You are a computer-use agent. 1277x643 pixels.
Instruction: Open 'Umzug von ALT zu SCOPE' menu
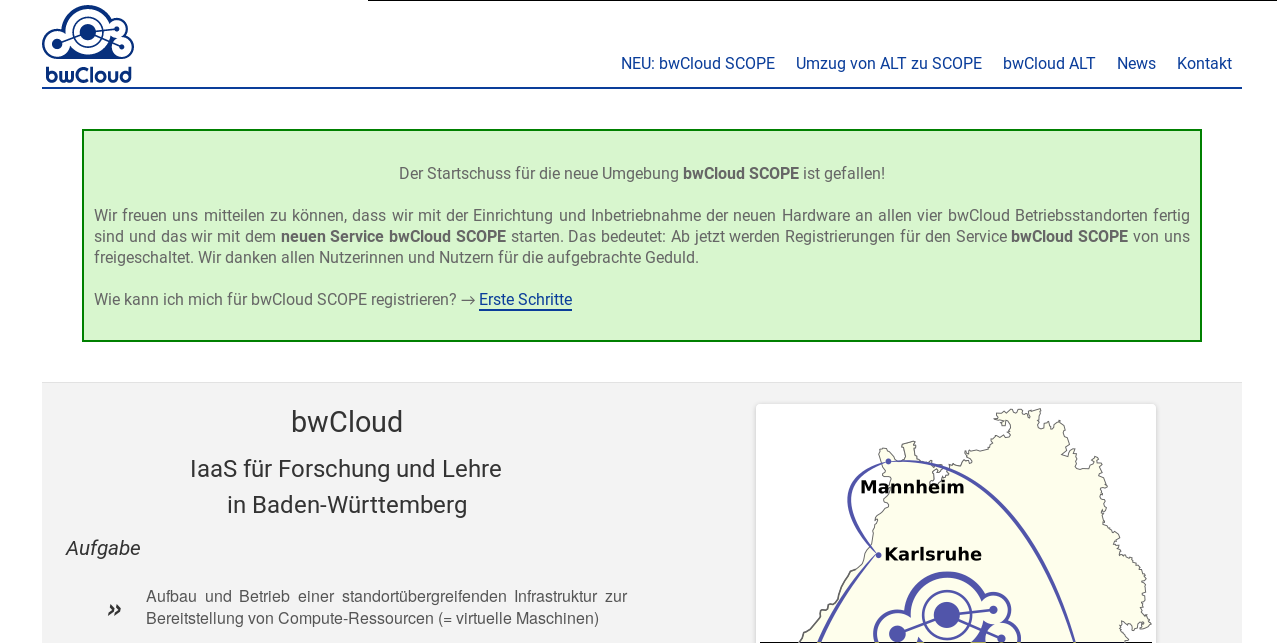pos(889,64)
